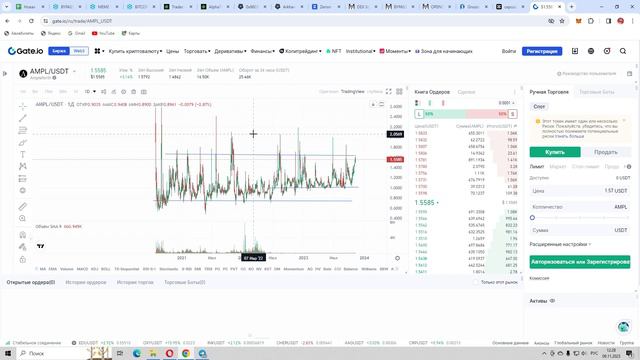Click Авторизоваться или Зарегистрироваться button
The image size is (640, 360).
tap(580, 262)
